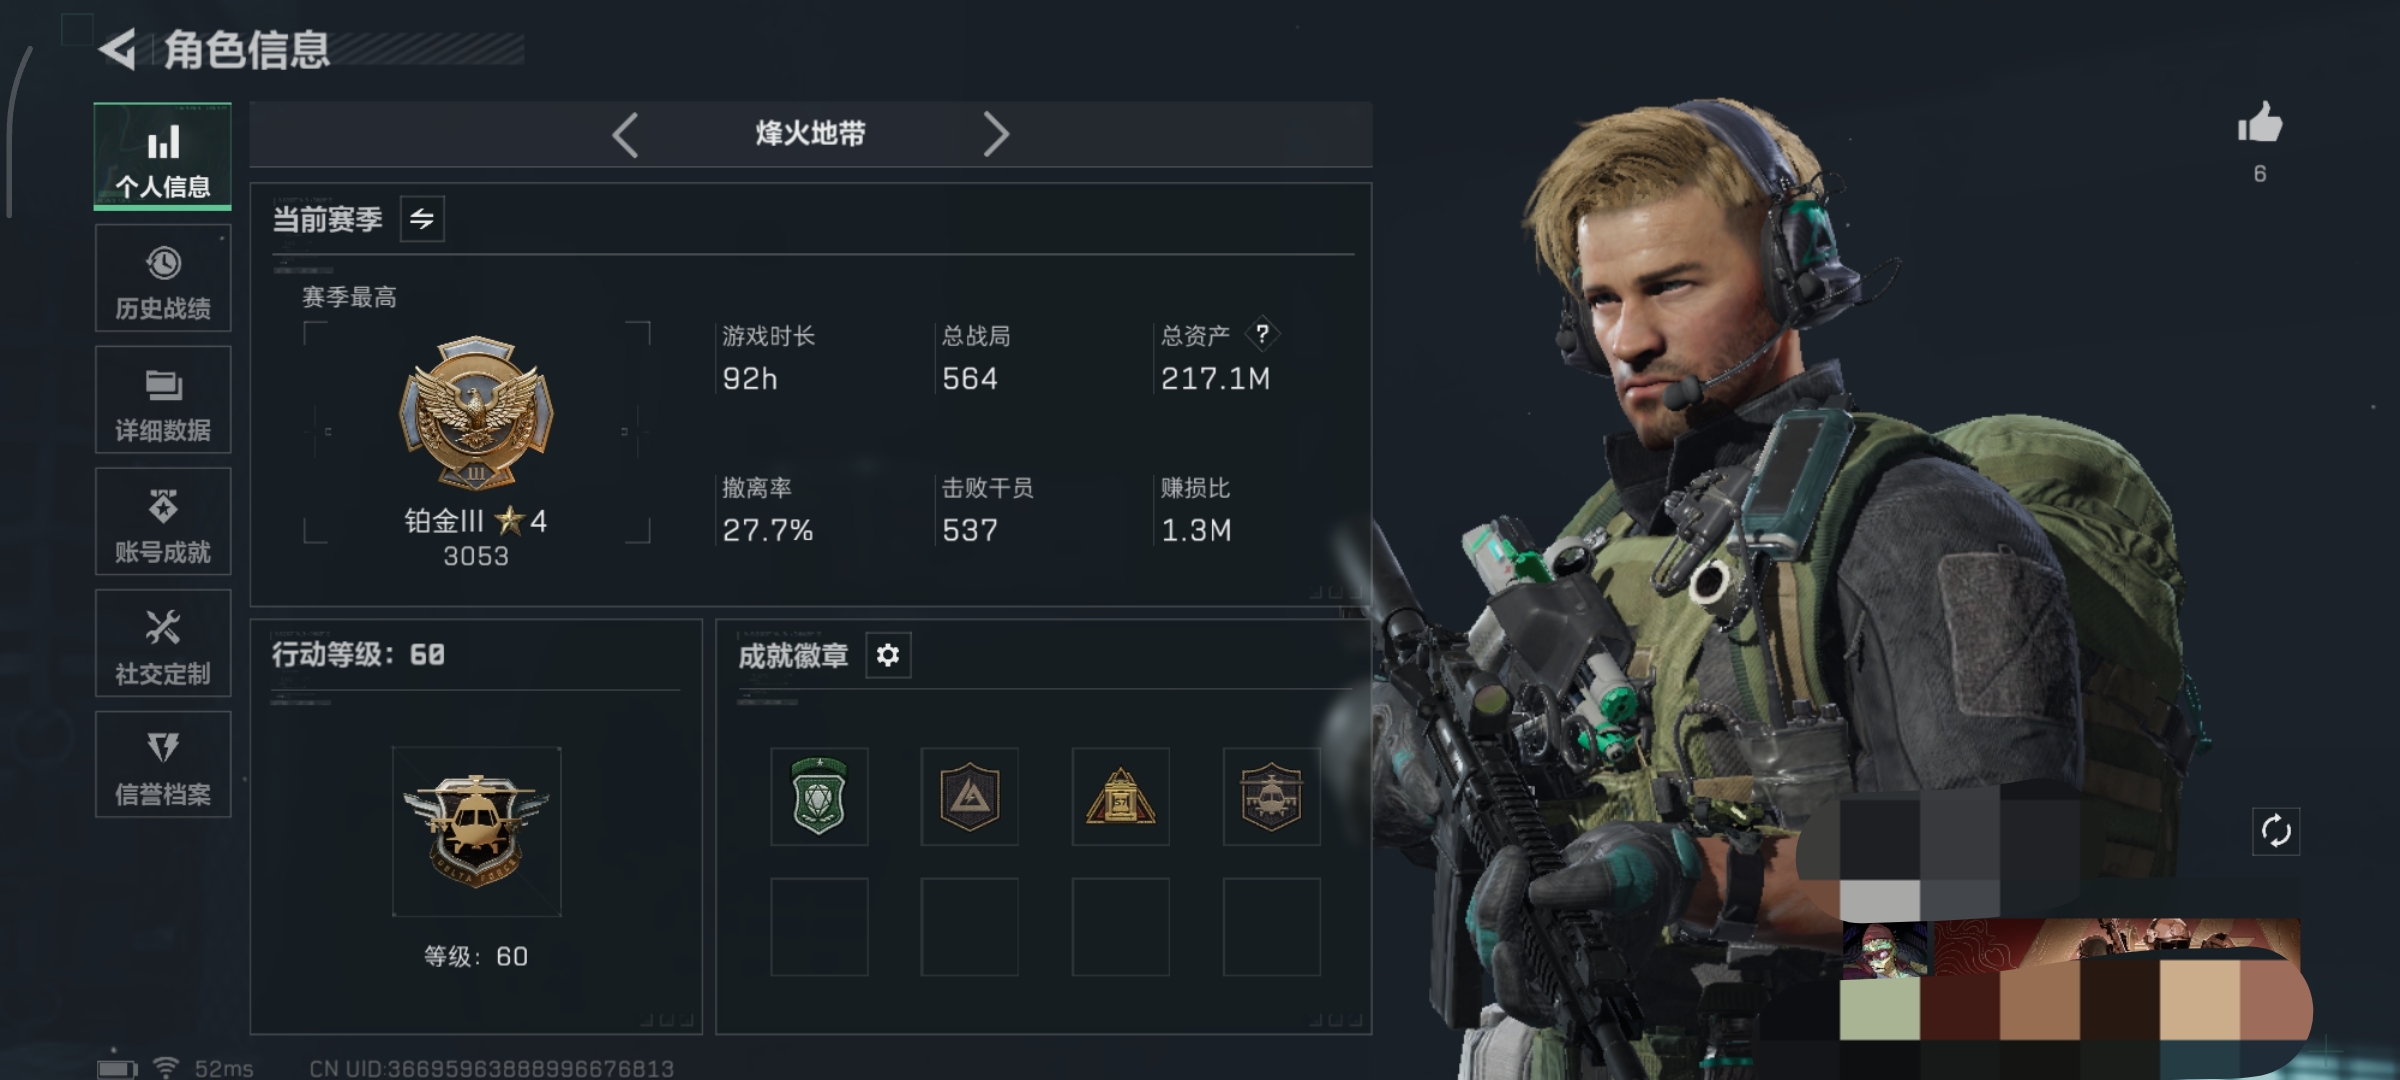
Task: Switch to previous mode with left chevron
Action: click(x=626, y=134)
